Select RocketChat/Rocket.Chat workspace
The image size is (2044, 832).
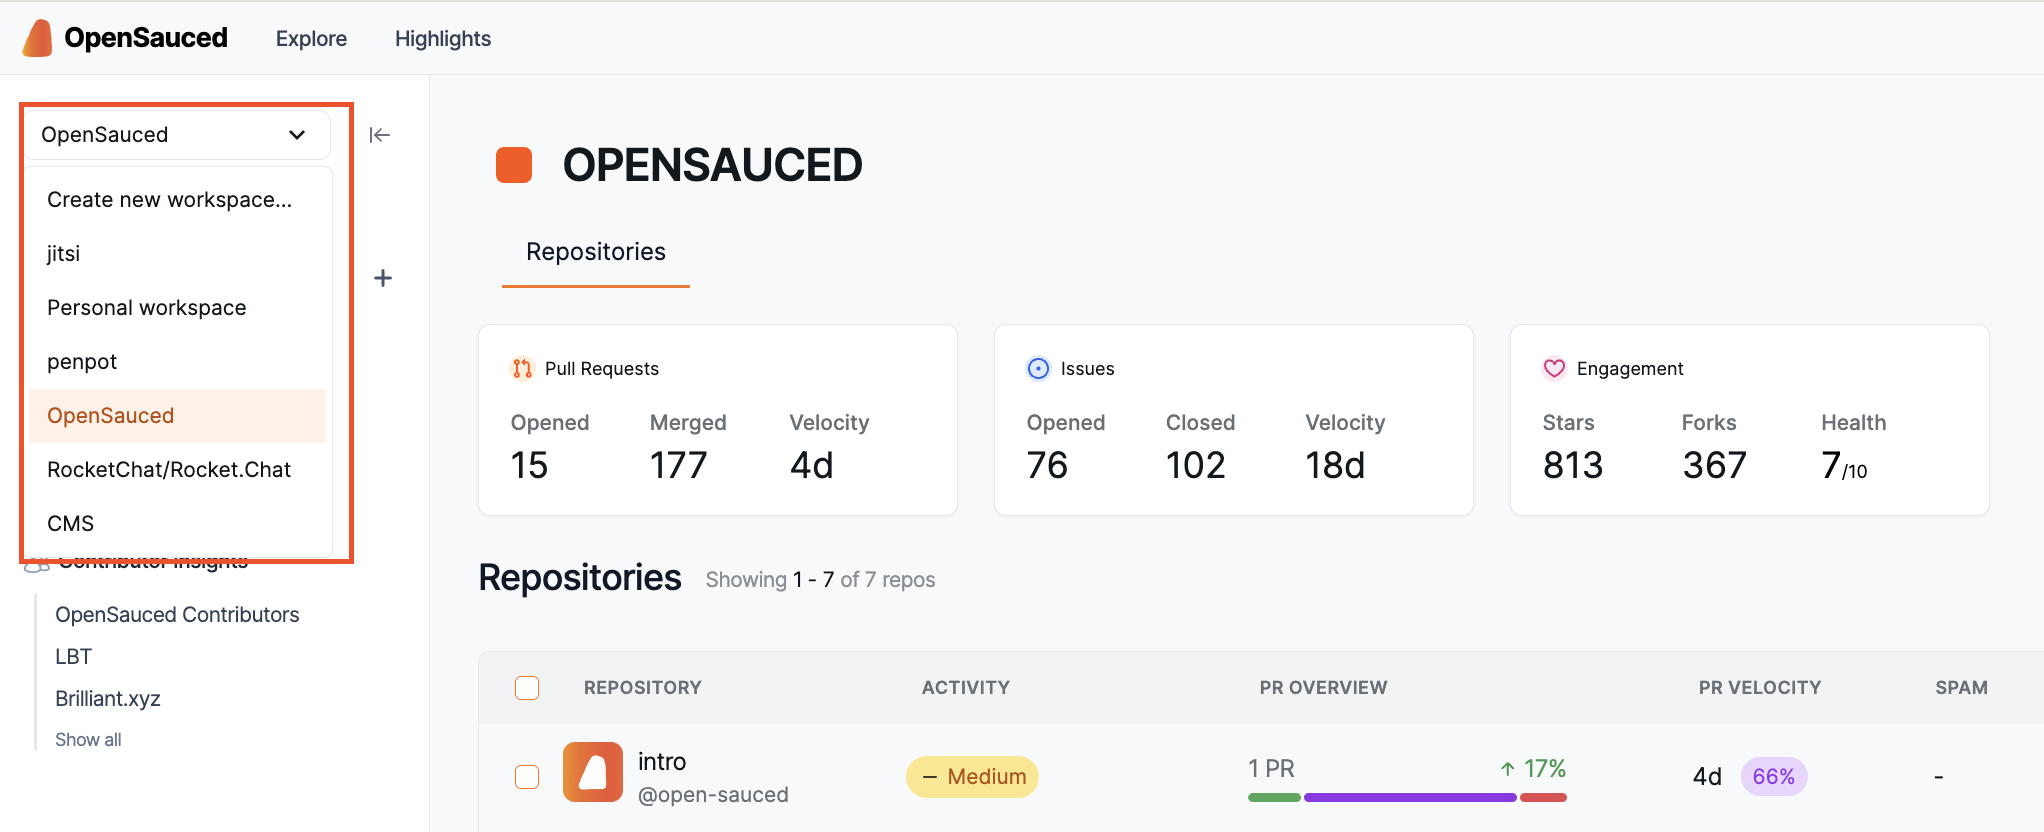pos(169,470)
